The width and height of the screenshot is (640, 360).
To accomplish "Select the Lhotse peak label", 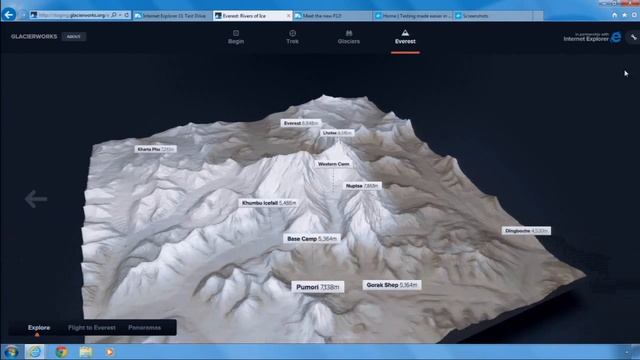I will [337, 133].
